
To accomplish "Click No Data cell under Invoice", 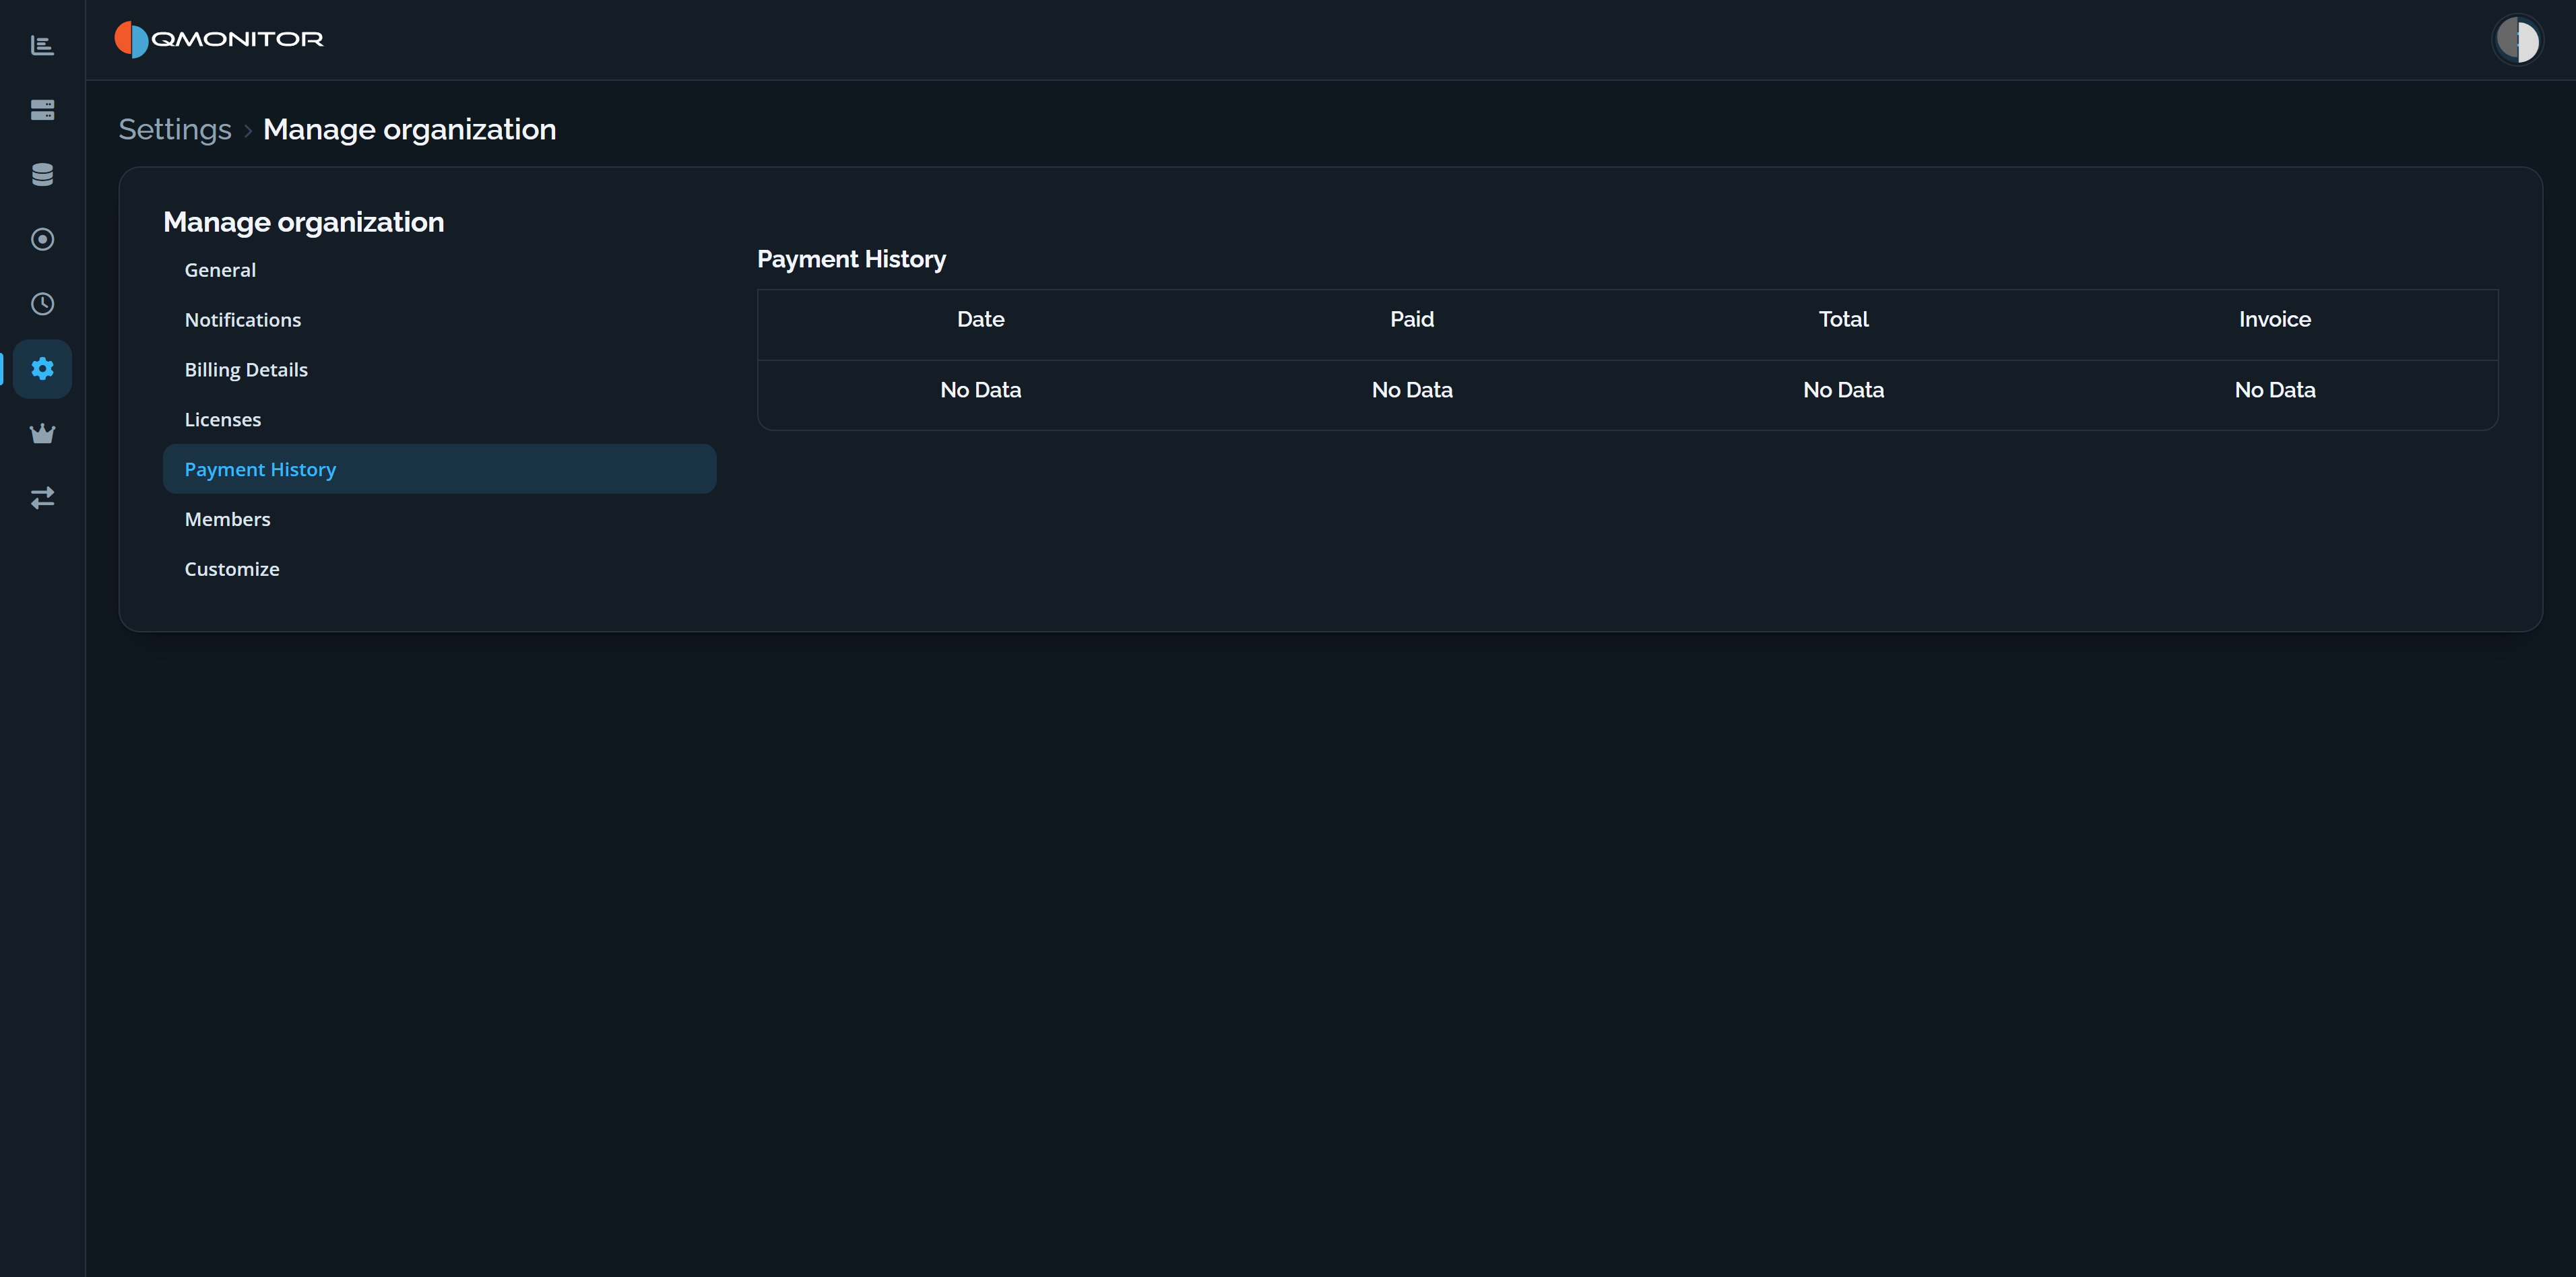I will 2274,390.
